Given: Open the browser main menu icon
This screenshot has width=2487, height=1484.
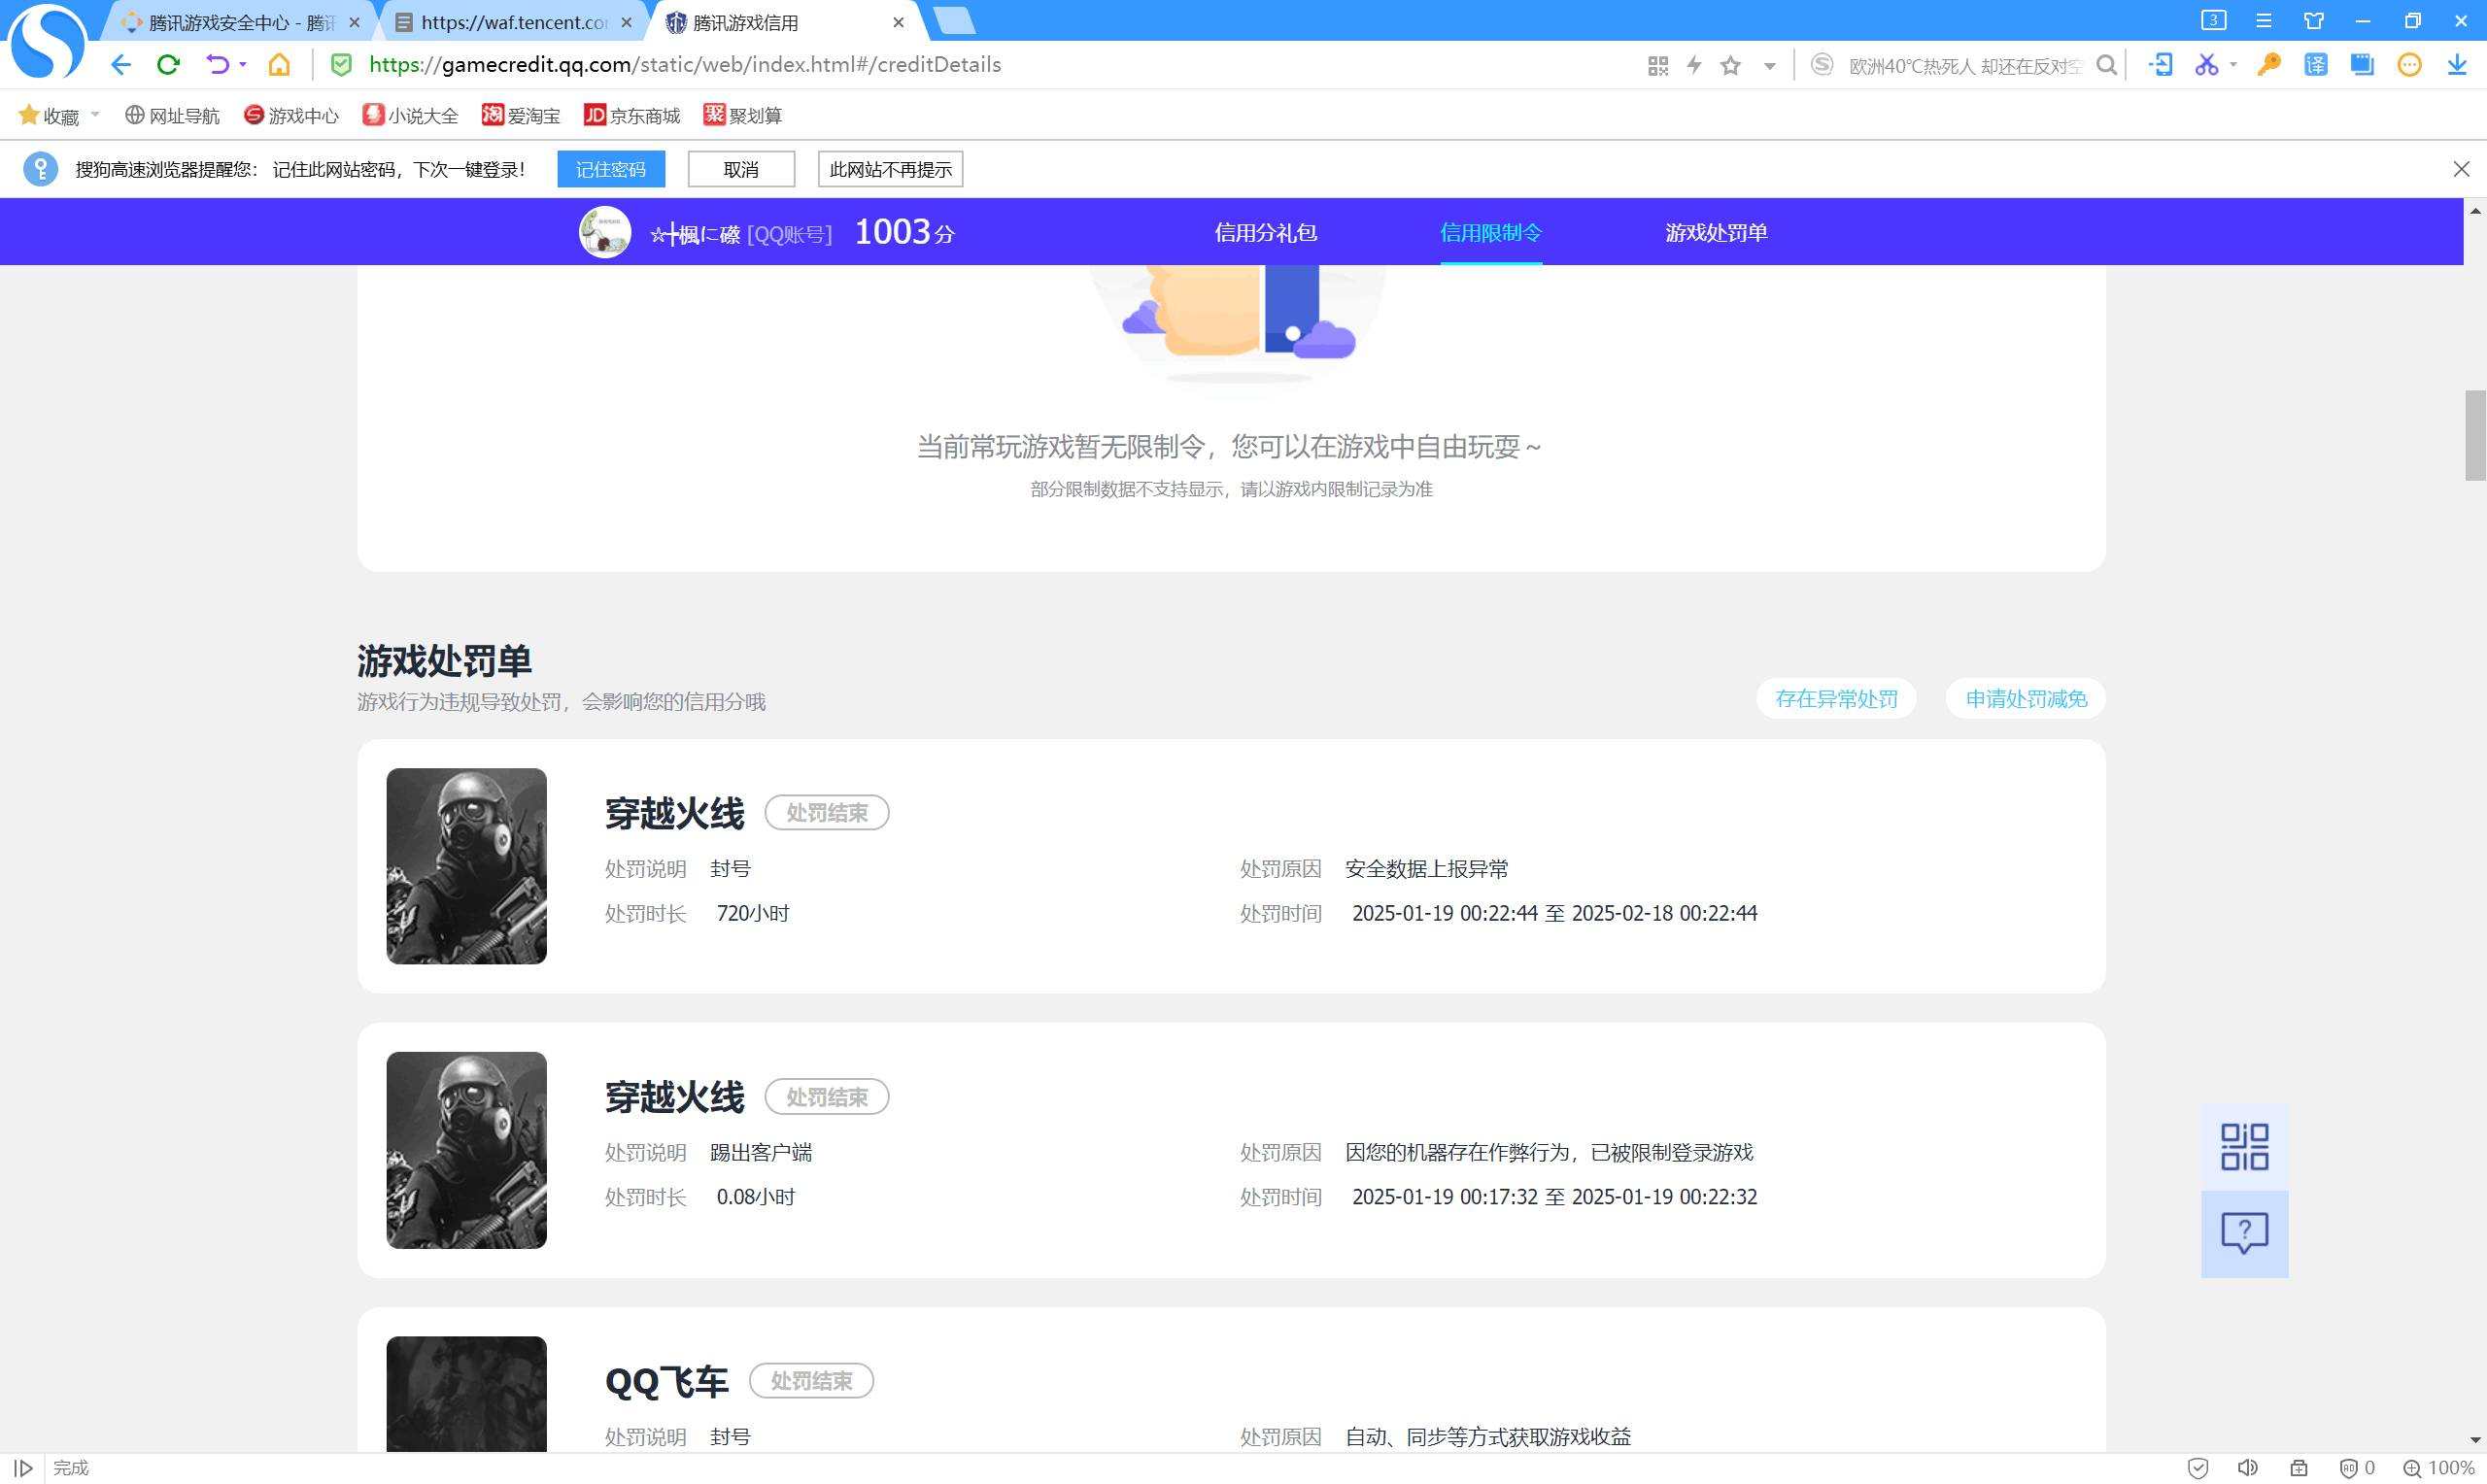Looking at the screenshot, I should coord(2264,20).
